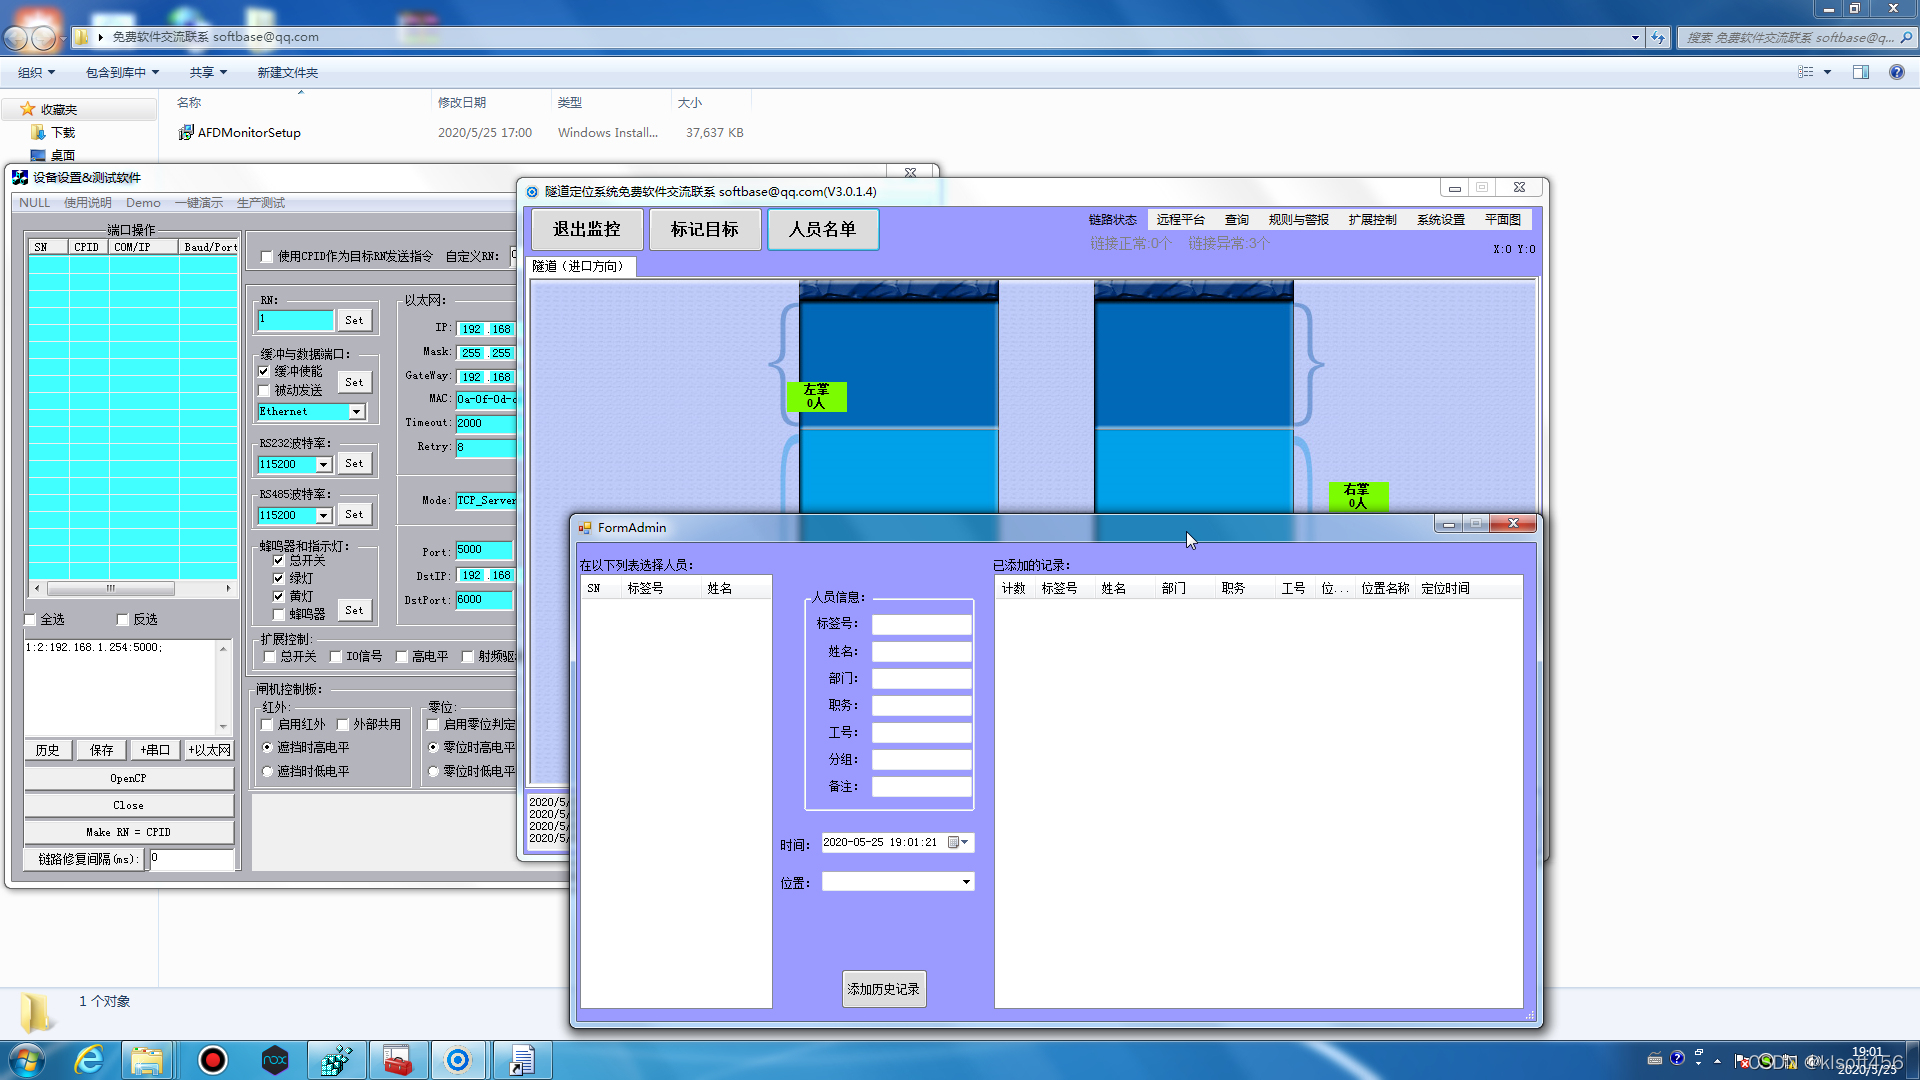This screenshot has height=1080, width=1920.
Task: Click the 添加历史记录 button
Action: [883, 989]
